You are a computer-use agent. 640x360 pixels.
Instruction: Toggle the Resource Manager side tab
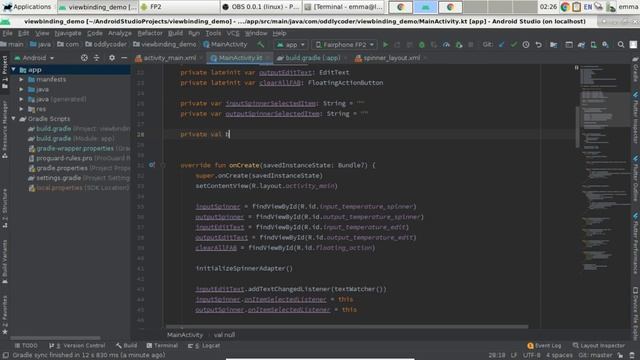[x=4, y=130]
